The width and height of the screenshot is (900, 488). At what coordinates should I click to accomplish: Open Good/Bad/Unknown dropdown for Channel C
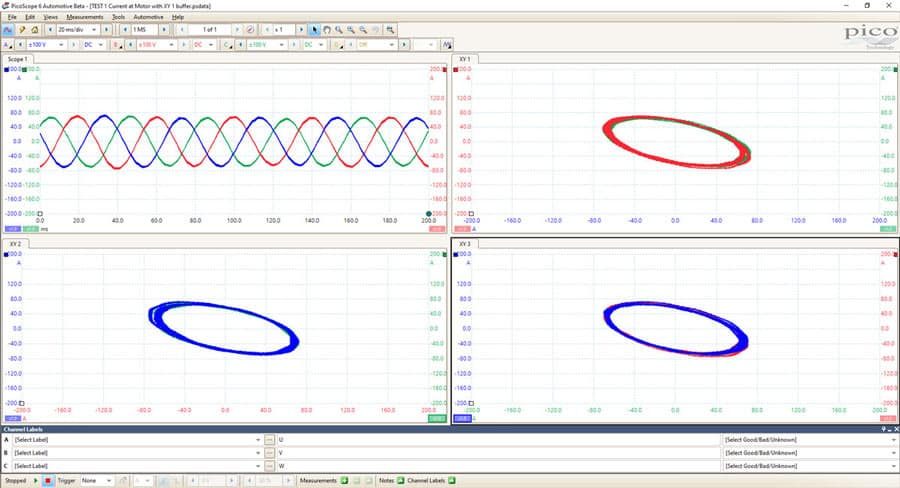[810, 466]
